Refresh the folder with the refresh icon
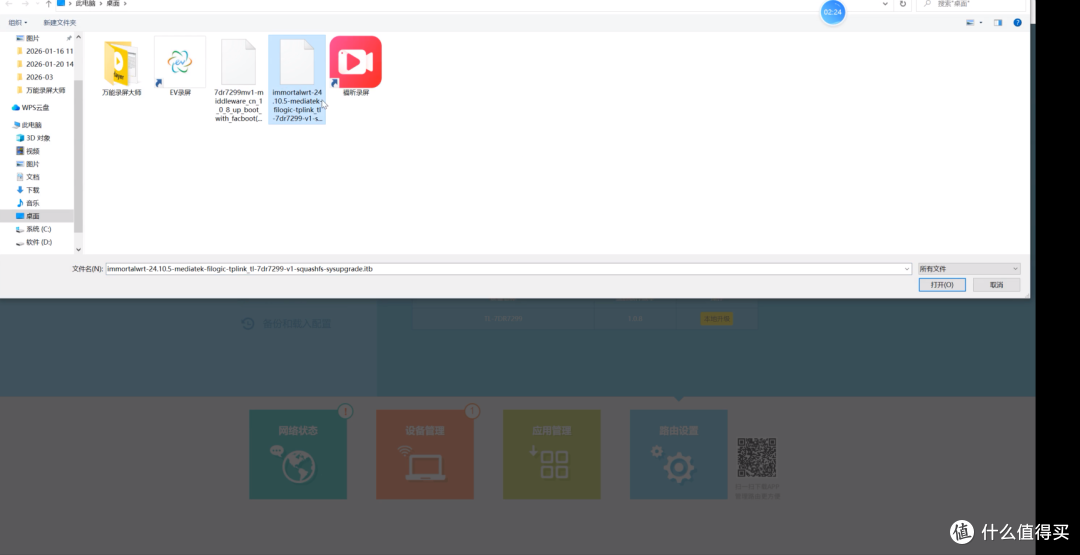The width and height of the screenshot is (1080, 555). pyautogui.click(x=902, y=4)
